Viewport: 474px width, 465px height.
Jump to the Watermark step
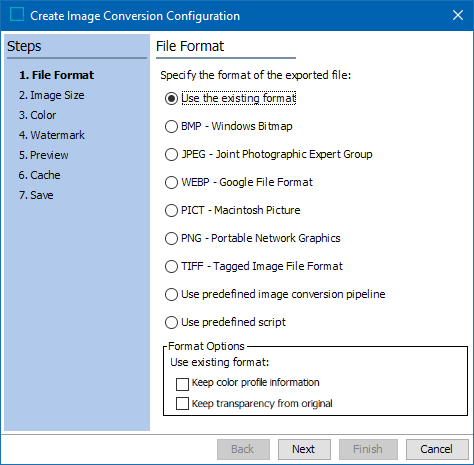pyautogui.click(x=52, y=135)
